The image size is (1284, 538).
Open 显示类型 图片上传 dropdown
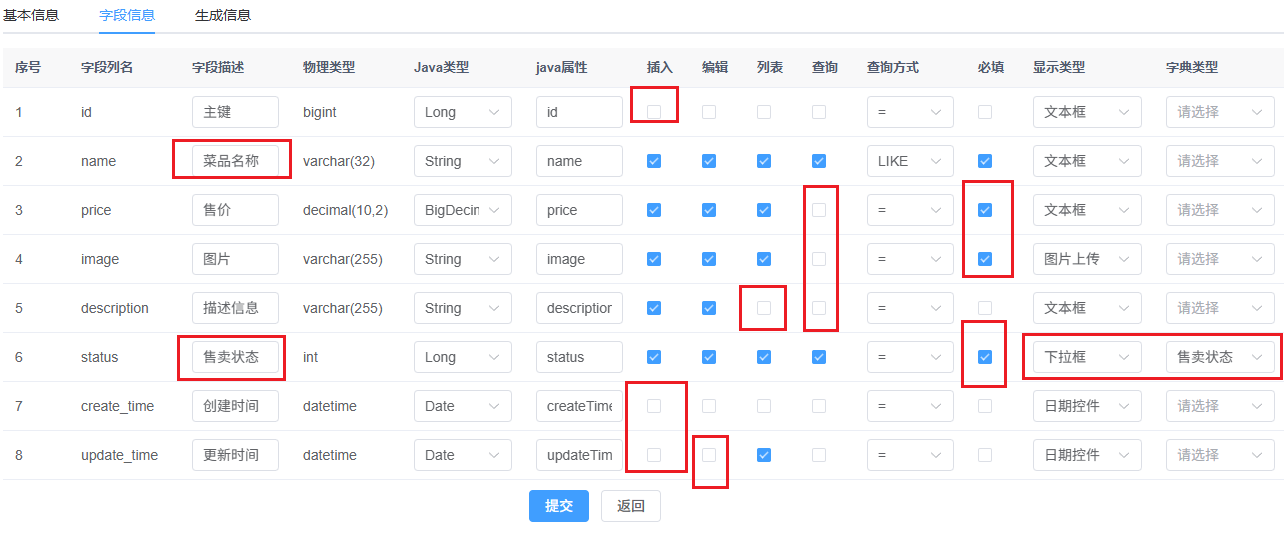coord(1086,259)
